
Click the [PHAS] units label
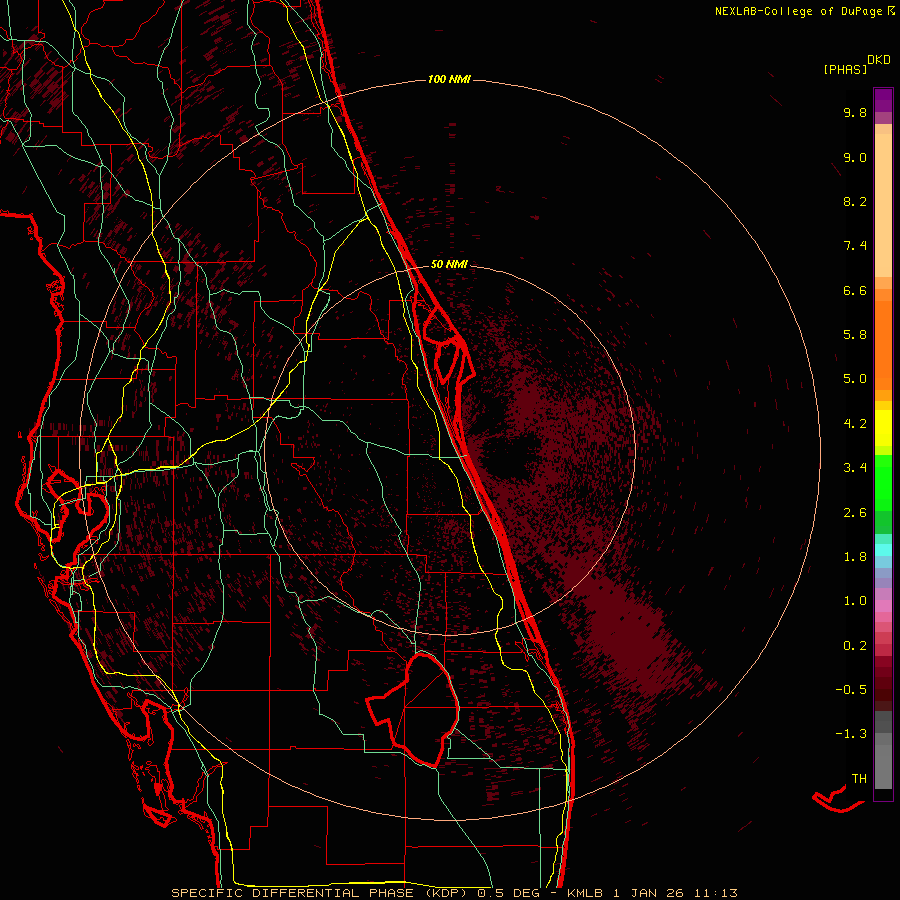coord(845,69)
